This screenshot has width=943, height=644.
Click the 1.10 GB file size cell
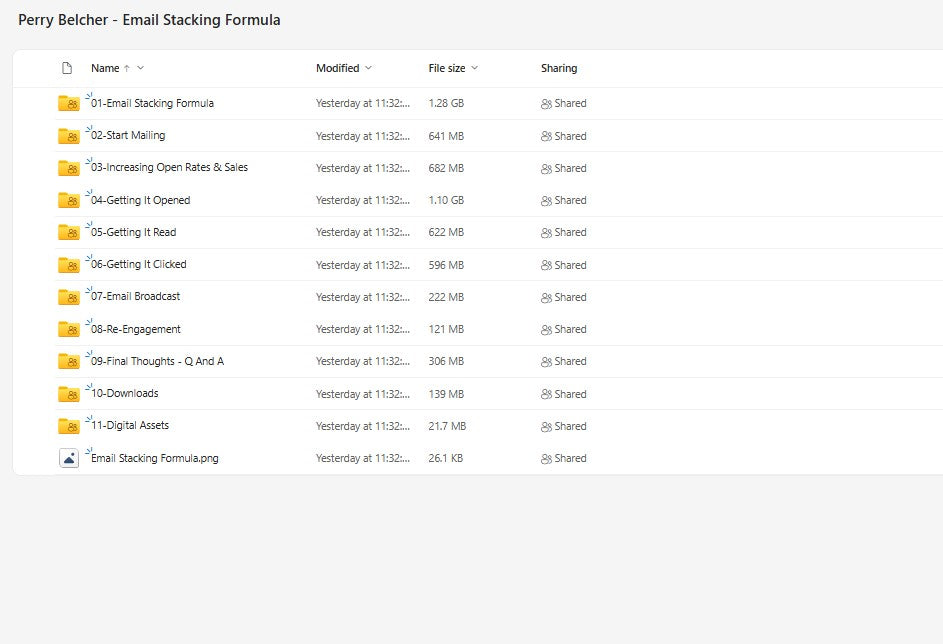click(446, 200)
